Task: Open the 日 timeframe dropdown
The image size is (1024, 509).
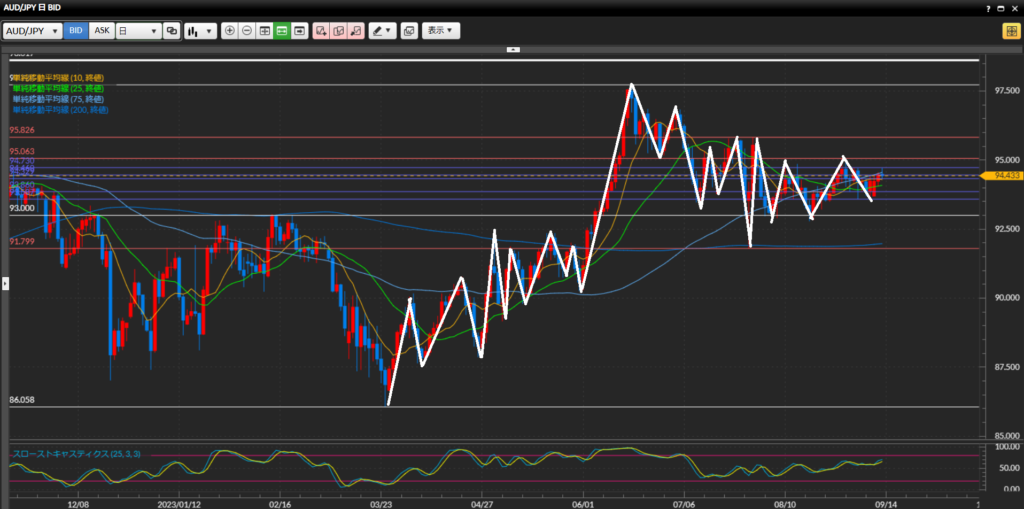Action: [138, 31]
